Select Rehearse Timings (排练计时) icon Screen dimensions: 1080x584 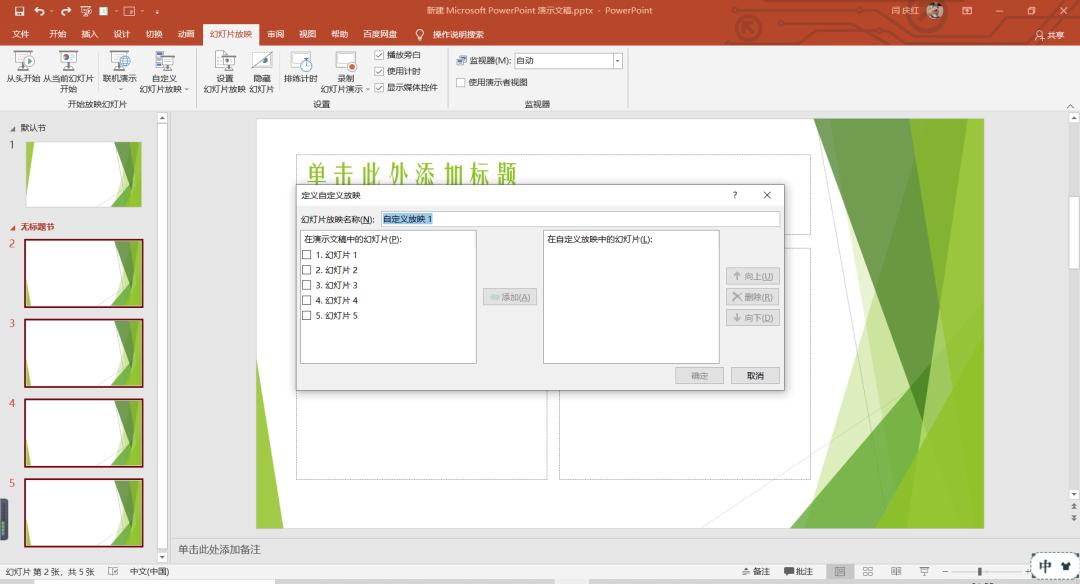pos(300,62)
